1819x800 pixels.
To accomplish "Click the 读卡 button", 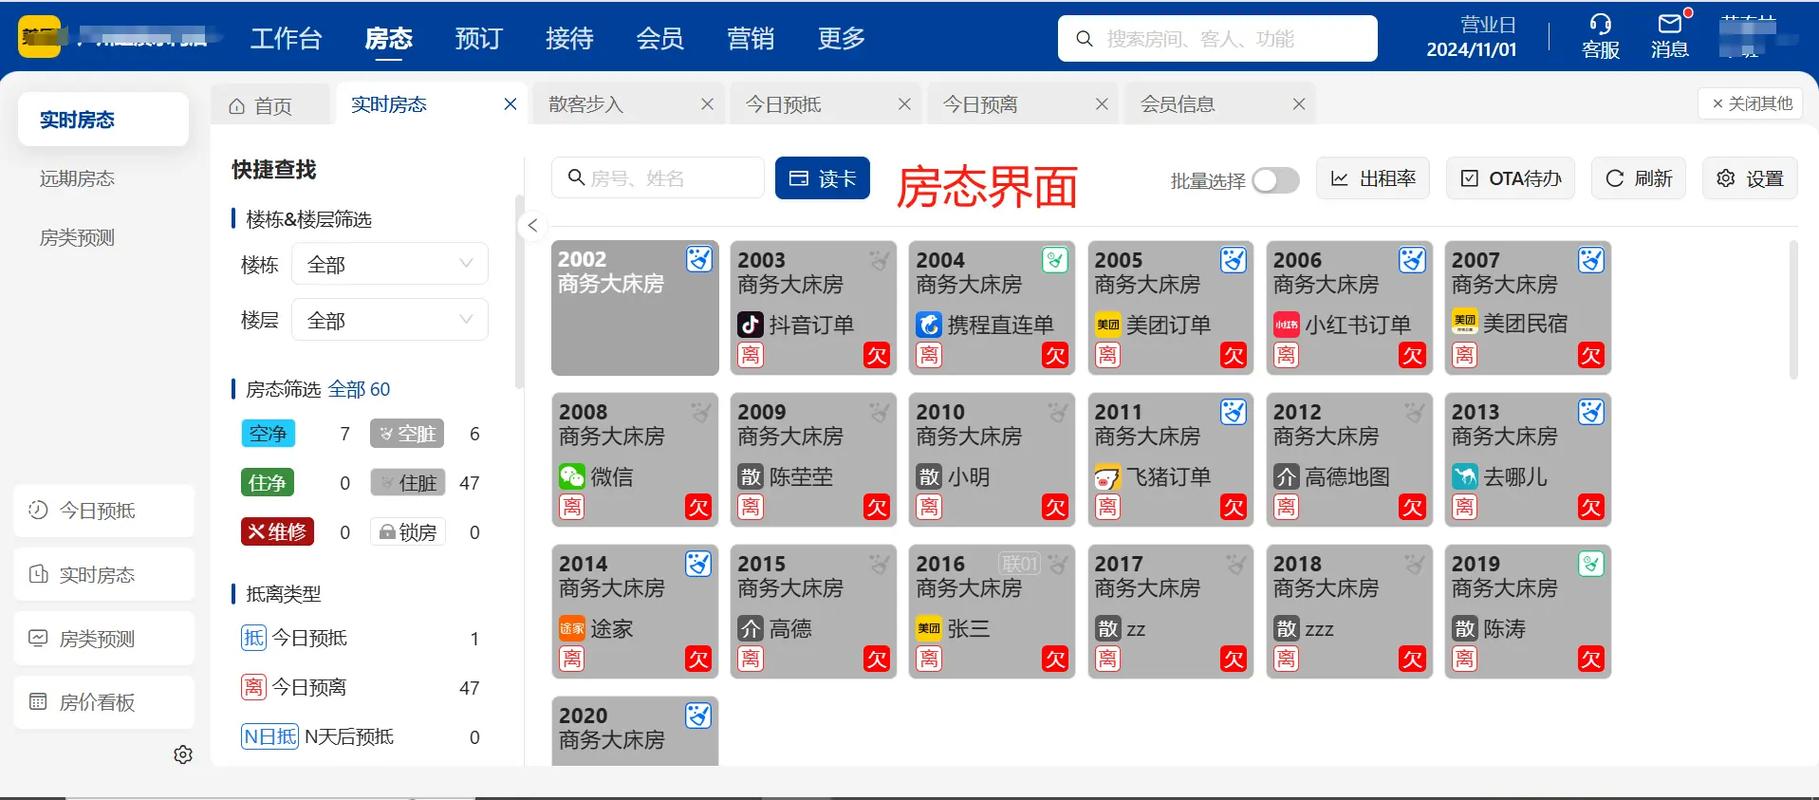I will pos(822,178).
